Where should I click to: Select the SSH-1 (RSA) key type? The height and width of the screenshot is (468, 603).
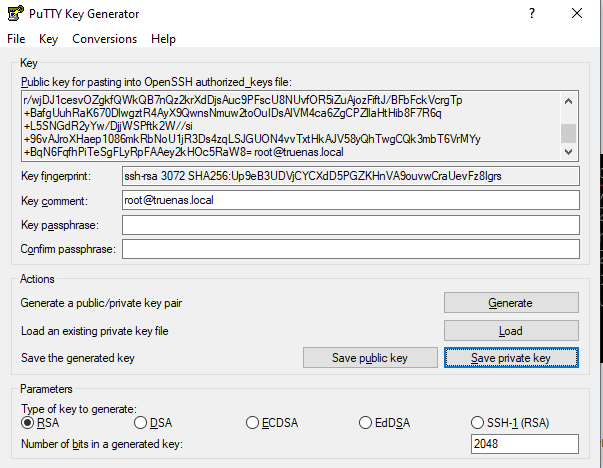pos(510,423)
